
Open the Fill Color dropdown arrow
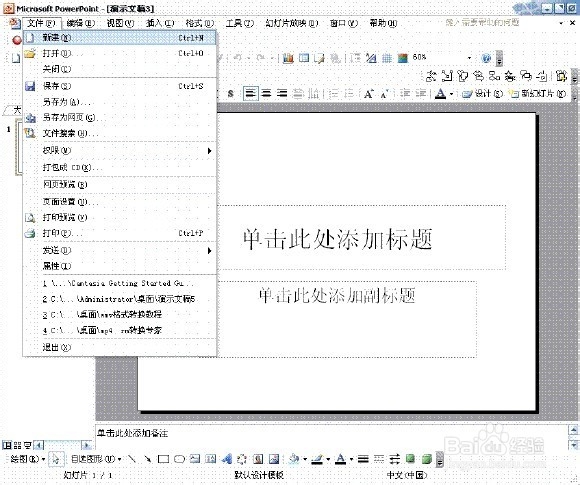point(305,459)
